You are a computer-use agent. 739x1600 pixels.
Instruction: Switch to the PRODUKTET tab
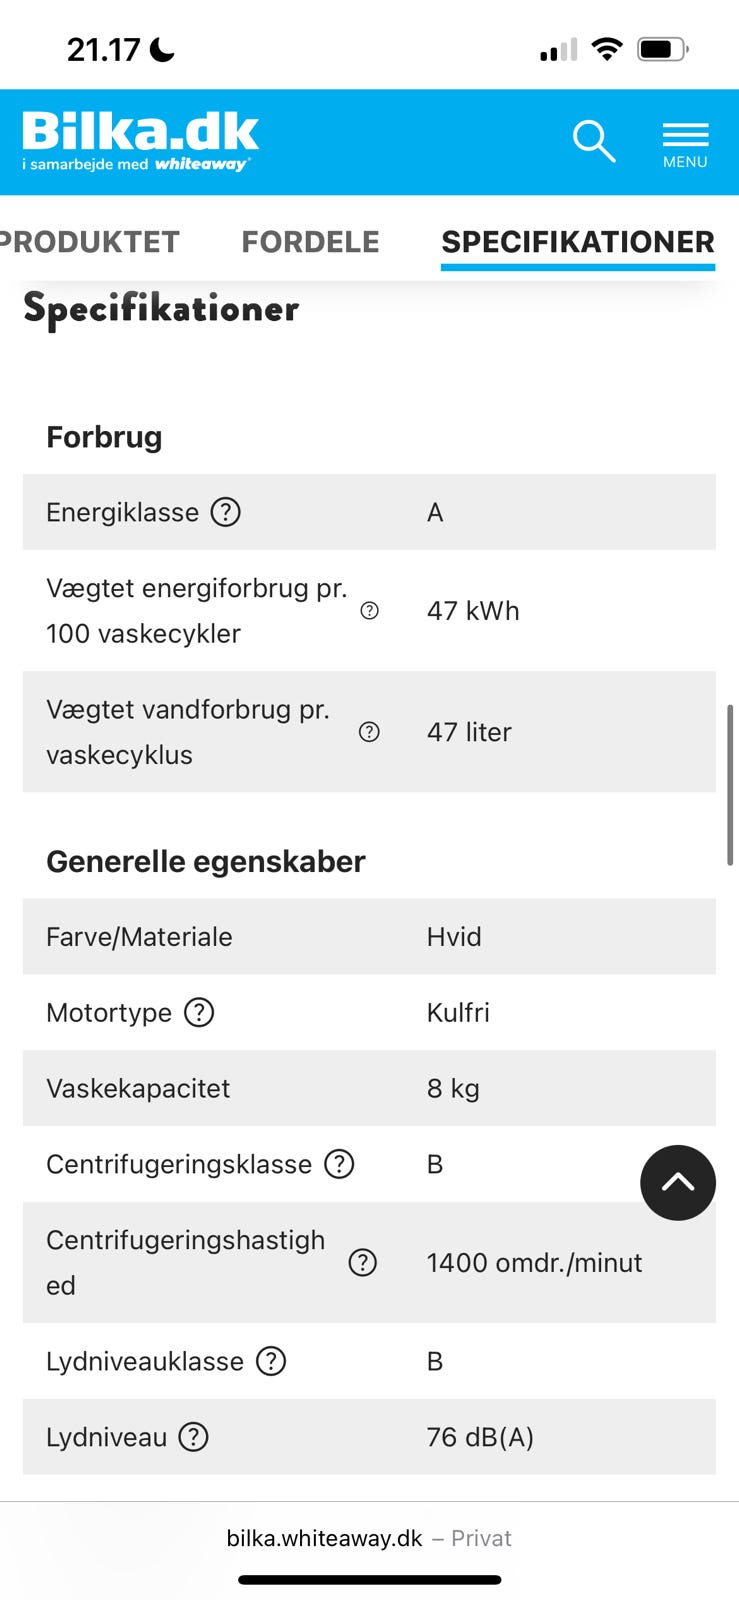[90, 242]
